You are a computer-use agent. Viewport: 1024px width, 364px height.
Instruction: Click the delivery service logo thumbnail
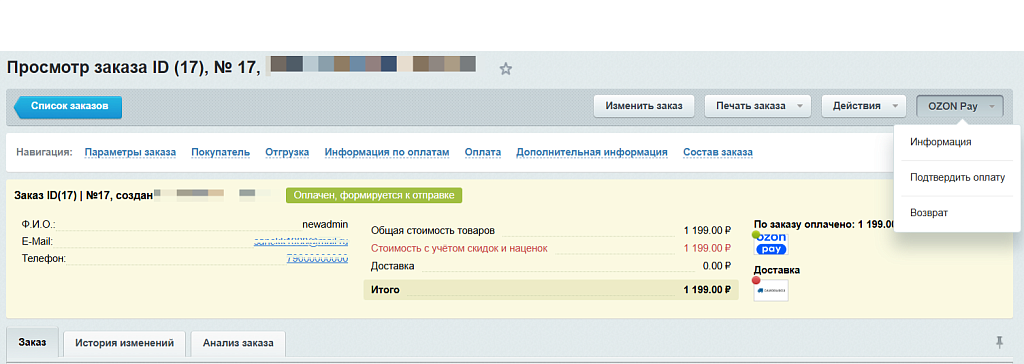click(771, 290)
